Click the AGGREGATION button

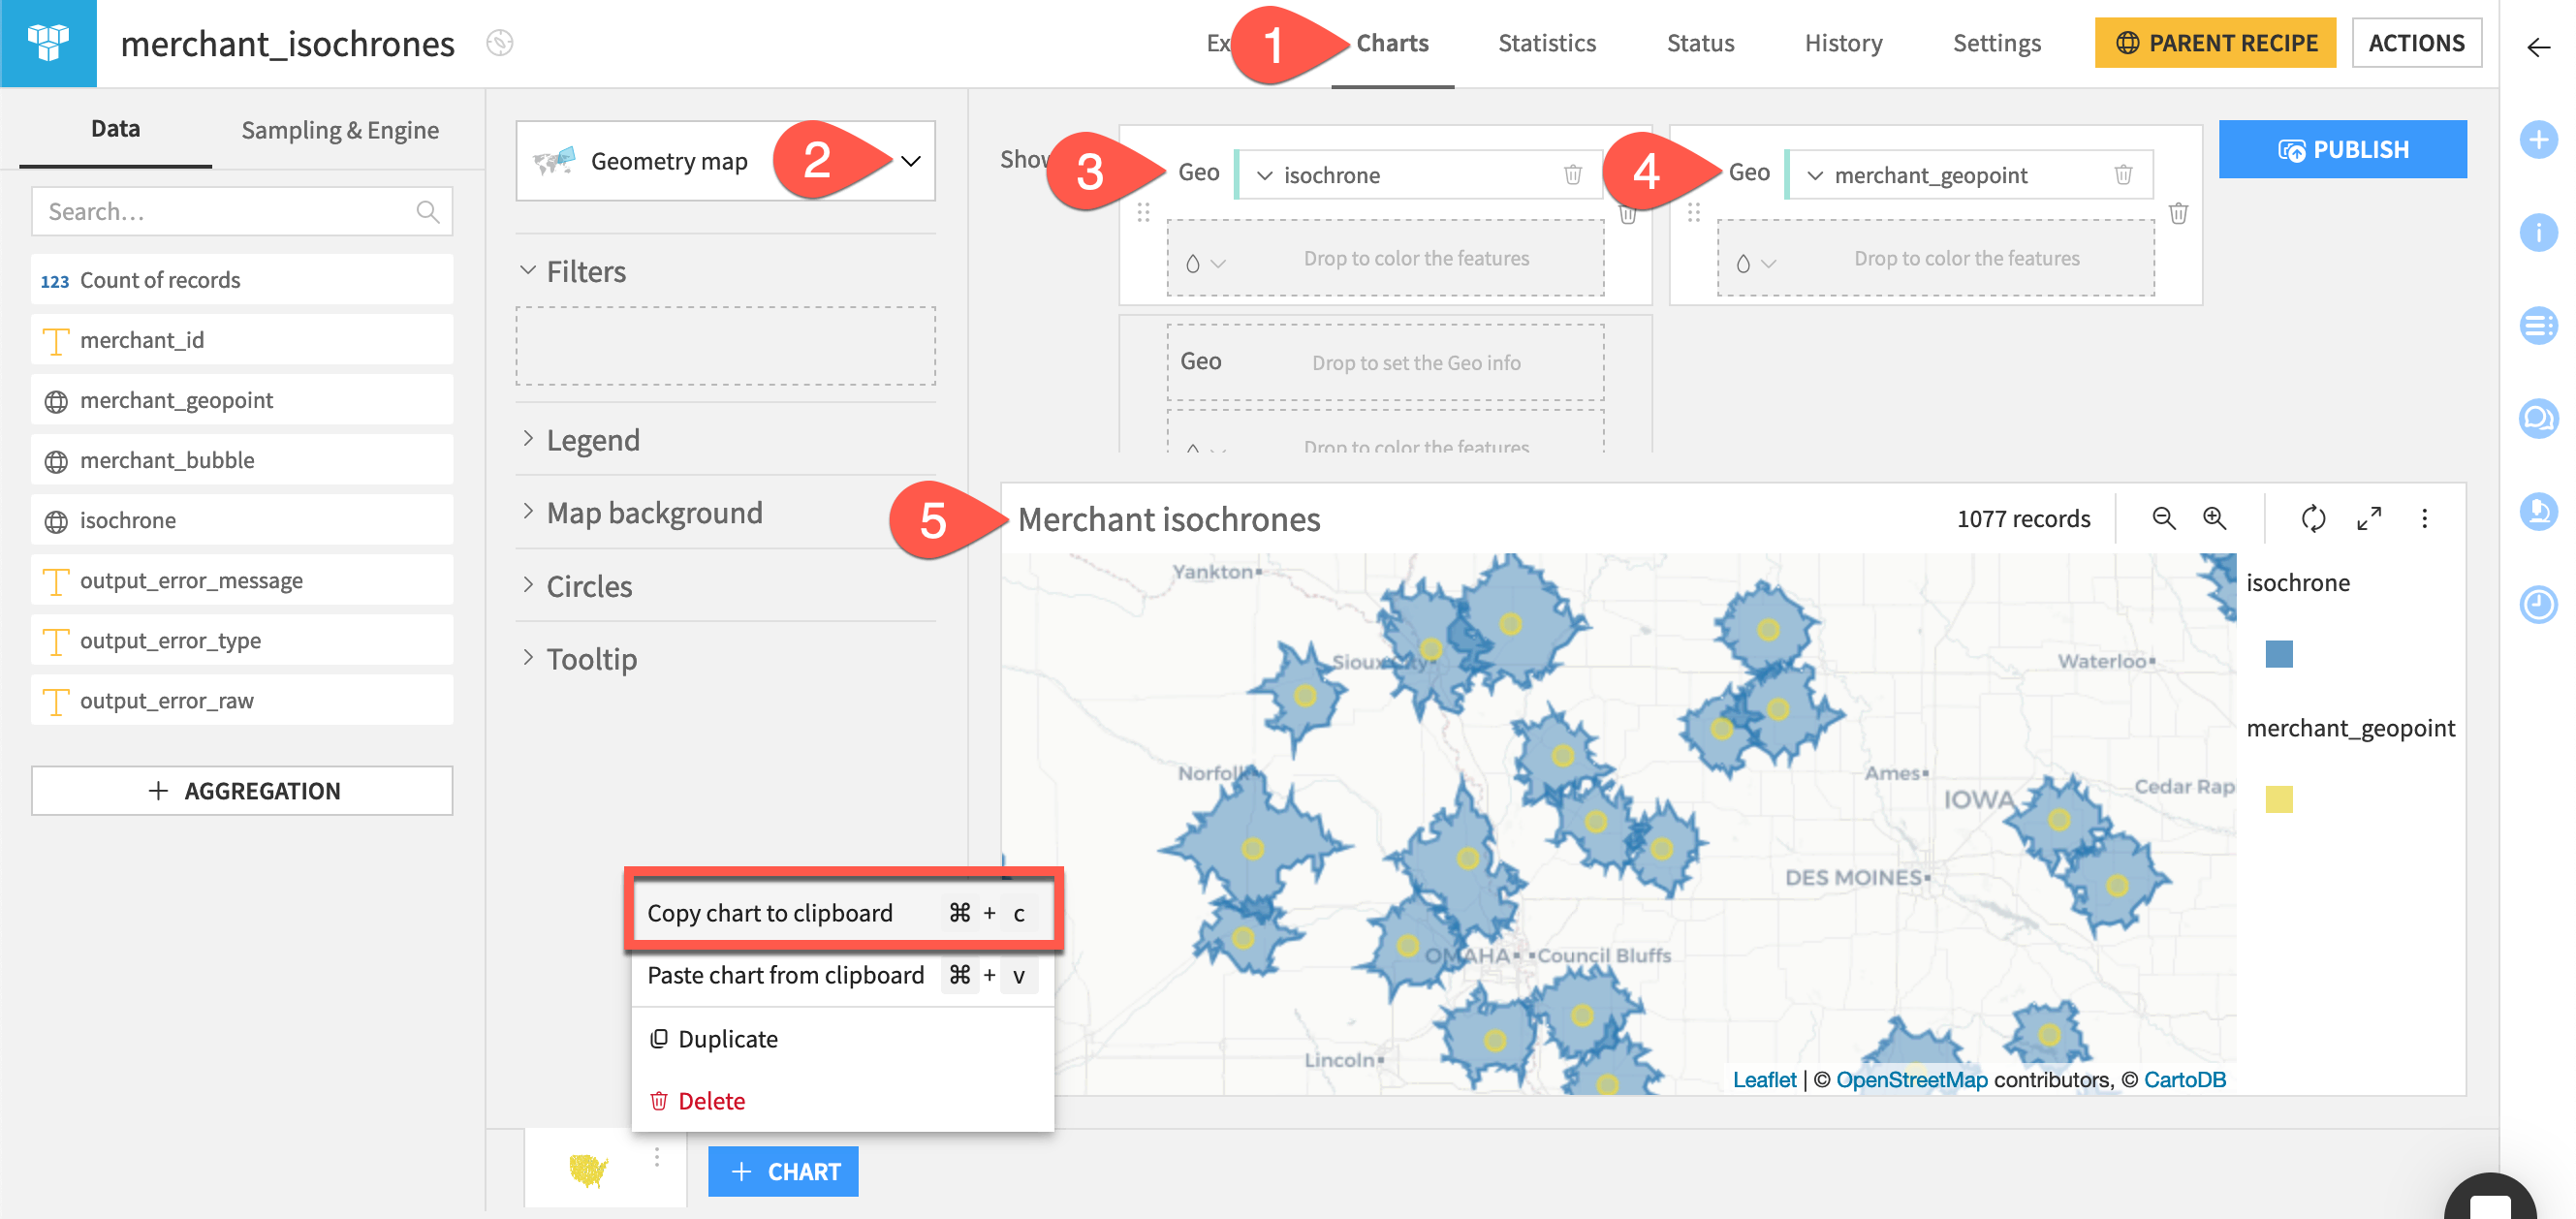tap(242, 790)
